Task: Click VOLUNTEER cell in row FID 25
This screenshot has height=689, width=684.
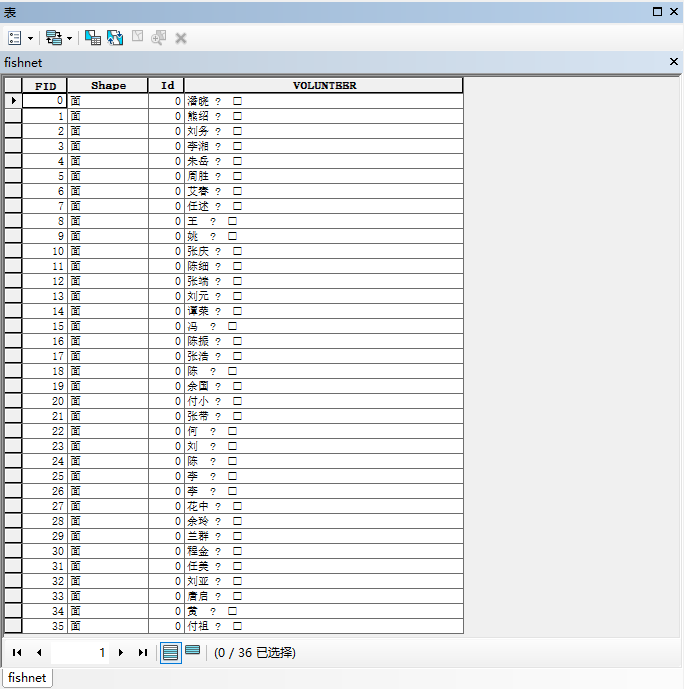Action: click(324, 476)
